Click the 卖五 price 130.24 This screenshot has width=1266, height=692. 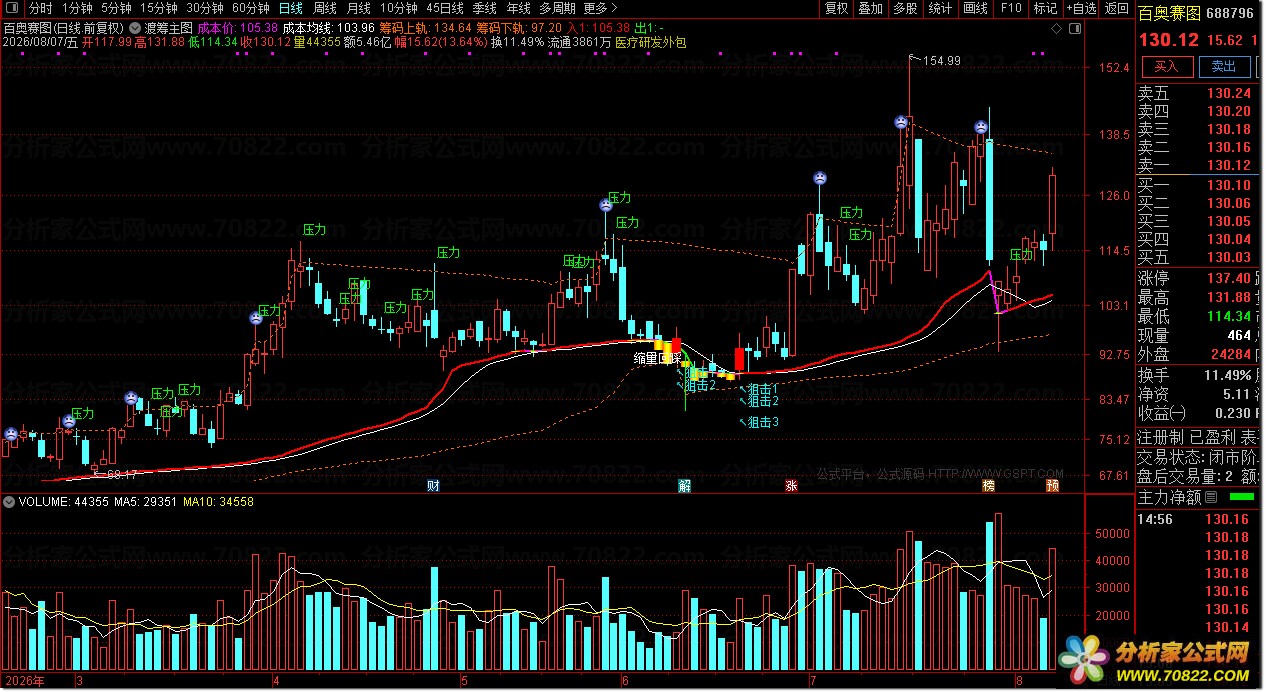pos(1228,93)
